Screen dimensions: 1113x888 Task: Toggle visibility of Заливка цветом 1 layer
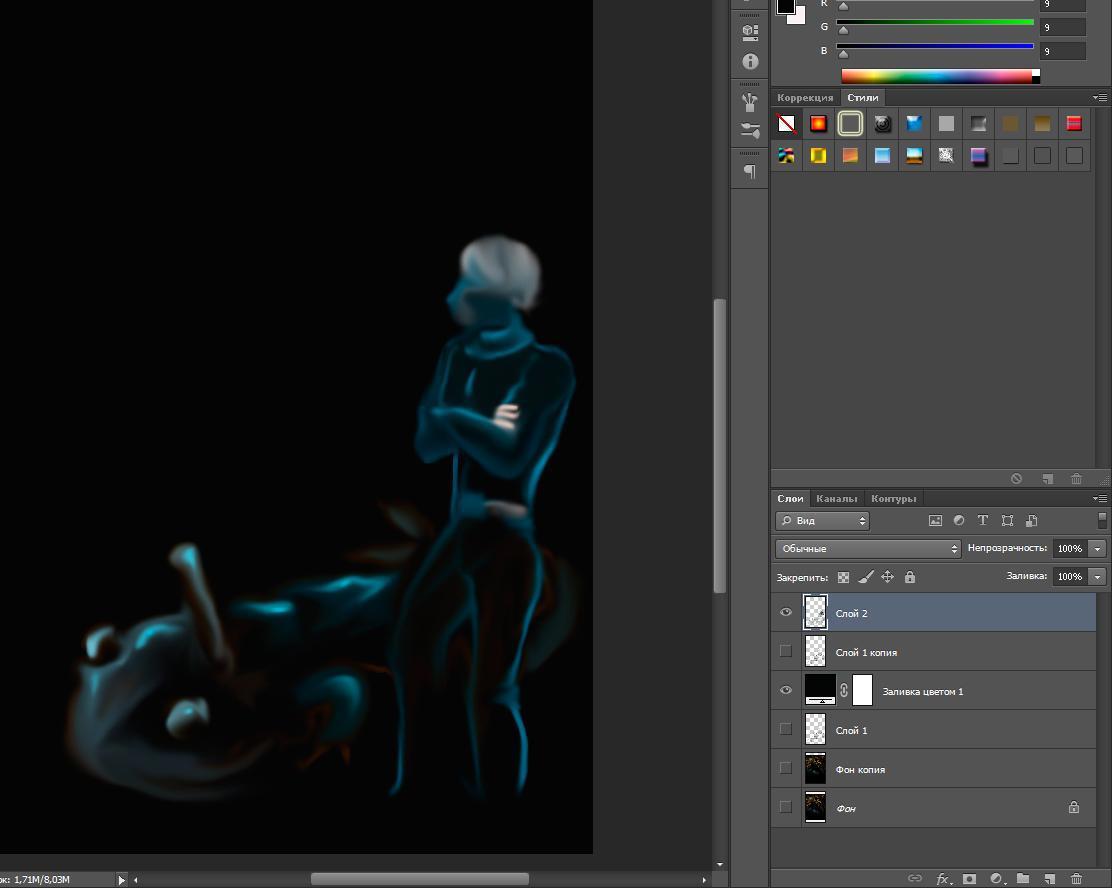tap(786, 691)
